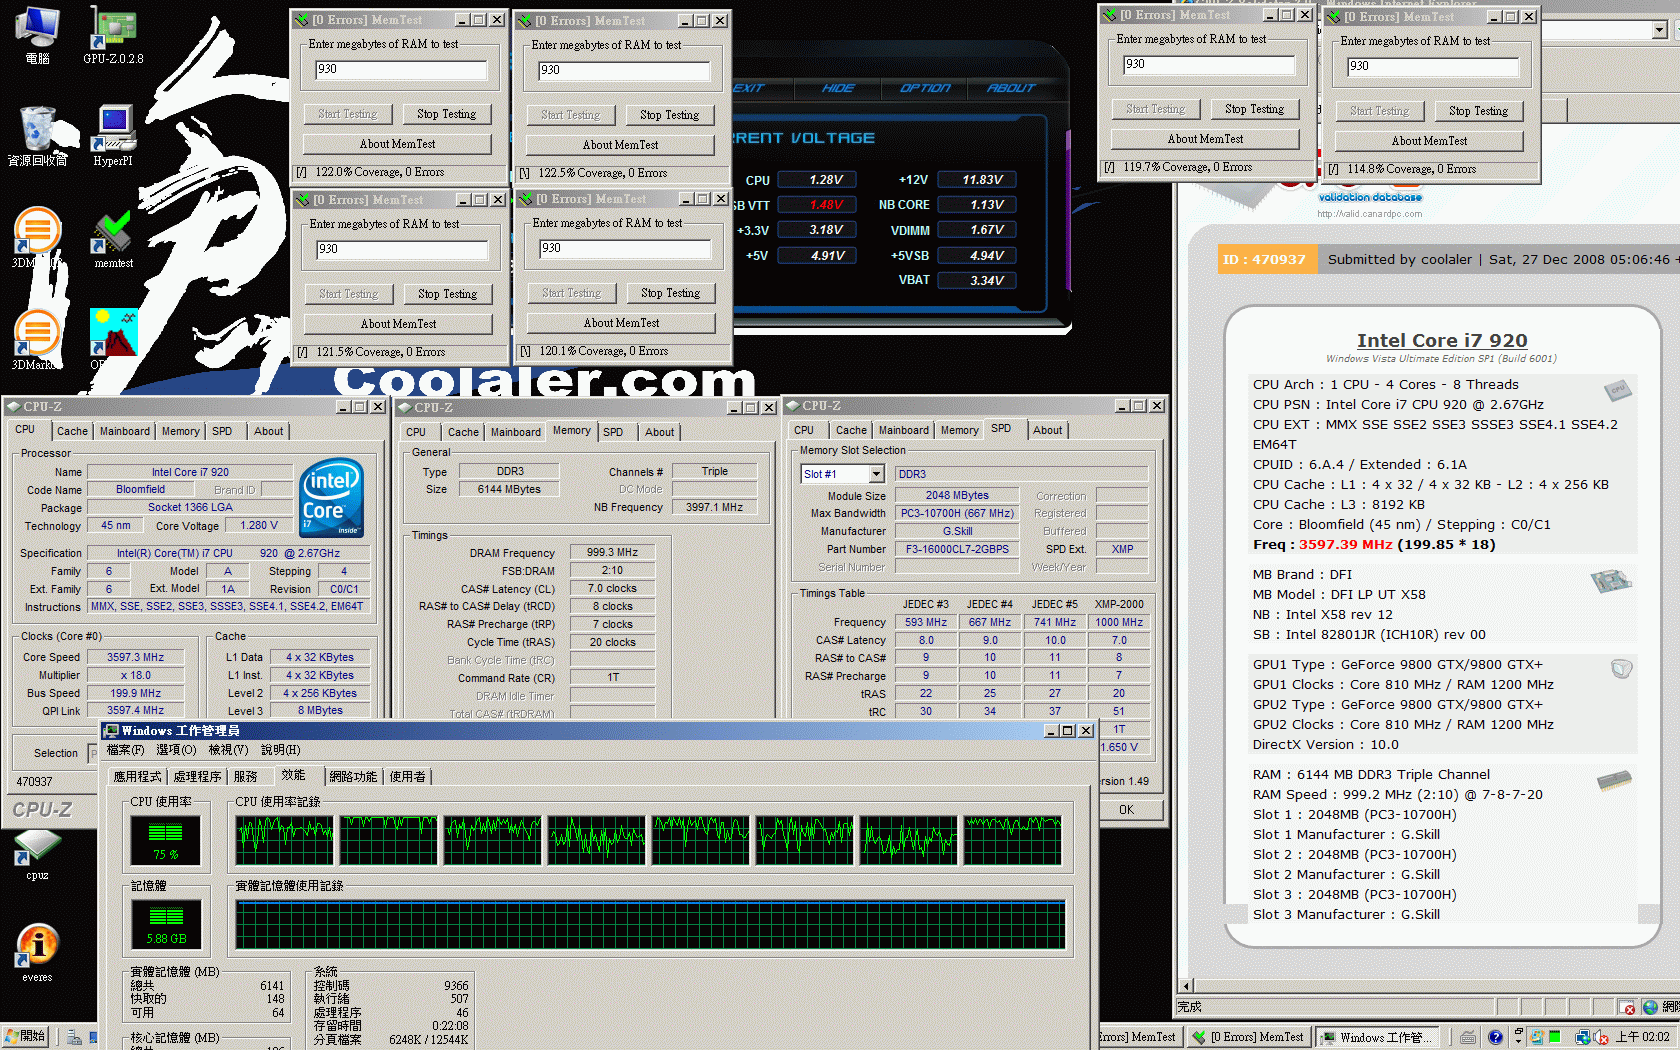Image resolution: width=1680 pixels, height=1050 pixels.
Task: Click the help question-mark icon in system tray
Action: click(x=1495, y=1037)
